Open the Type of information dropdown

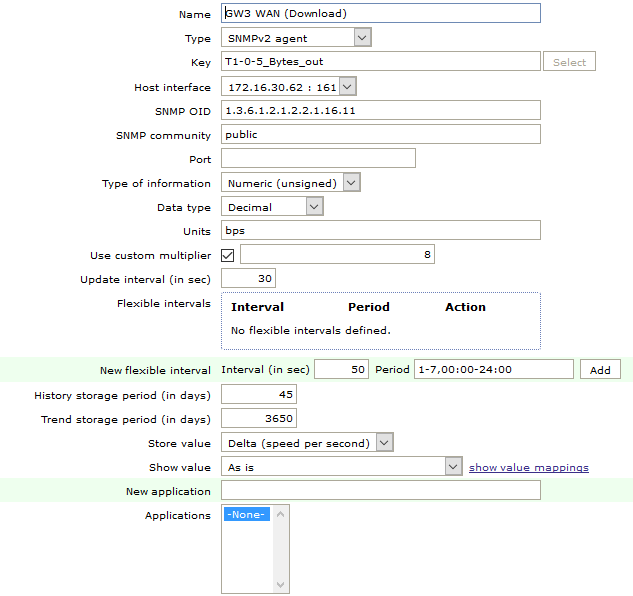pos(290,183)
